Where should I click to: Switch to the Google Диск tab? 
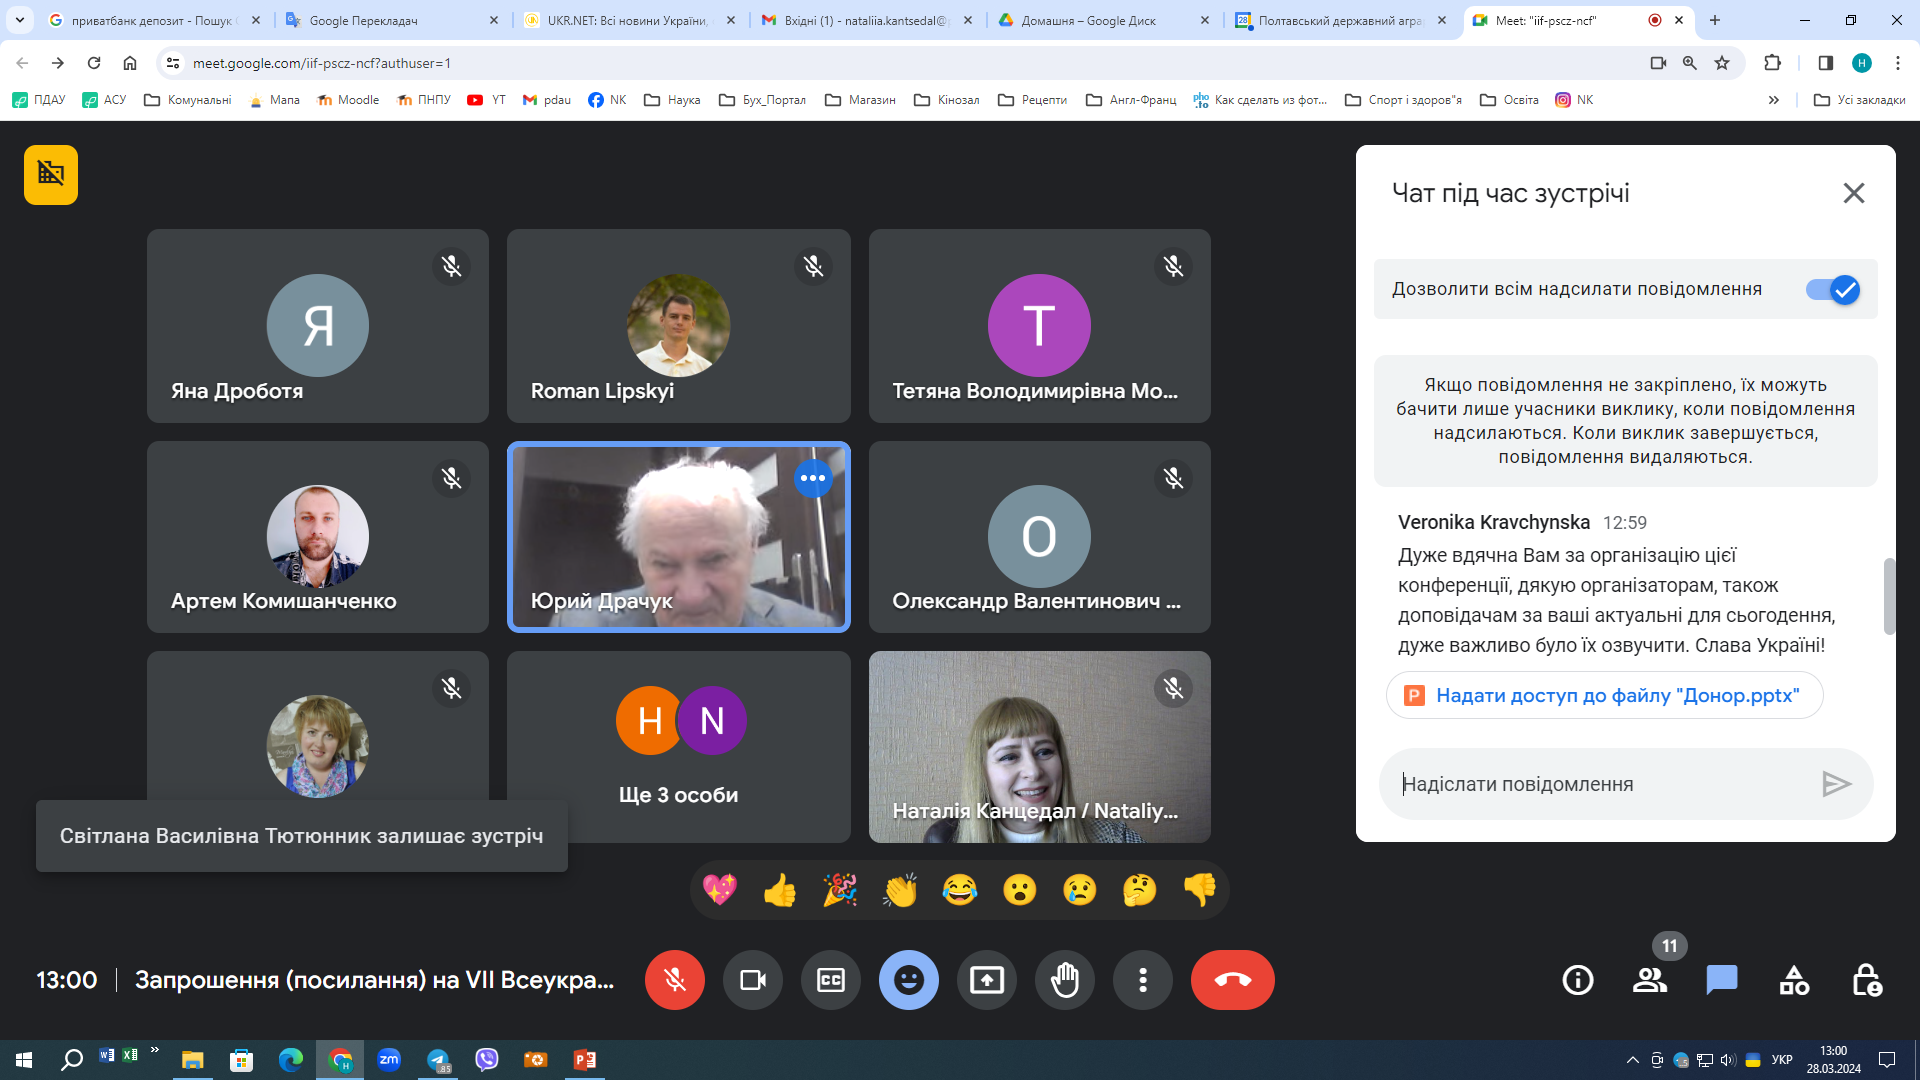coord(1103,20)
